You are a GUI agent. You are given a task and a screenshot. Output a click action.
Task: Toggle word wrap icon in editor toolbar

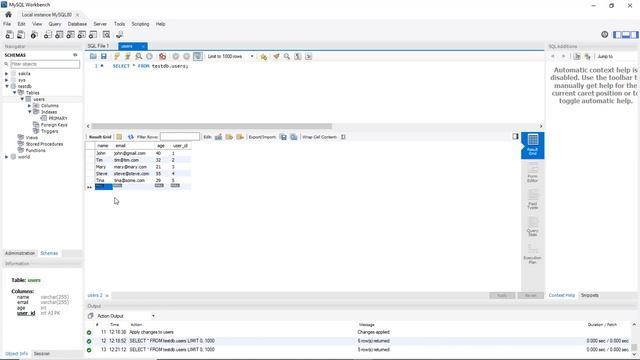pos(309,56)
